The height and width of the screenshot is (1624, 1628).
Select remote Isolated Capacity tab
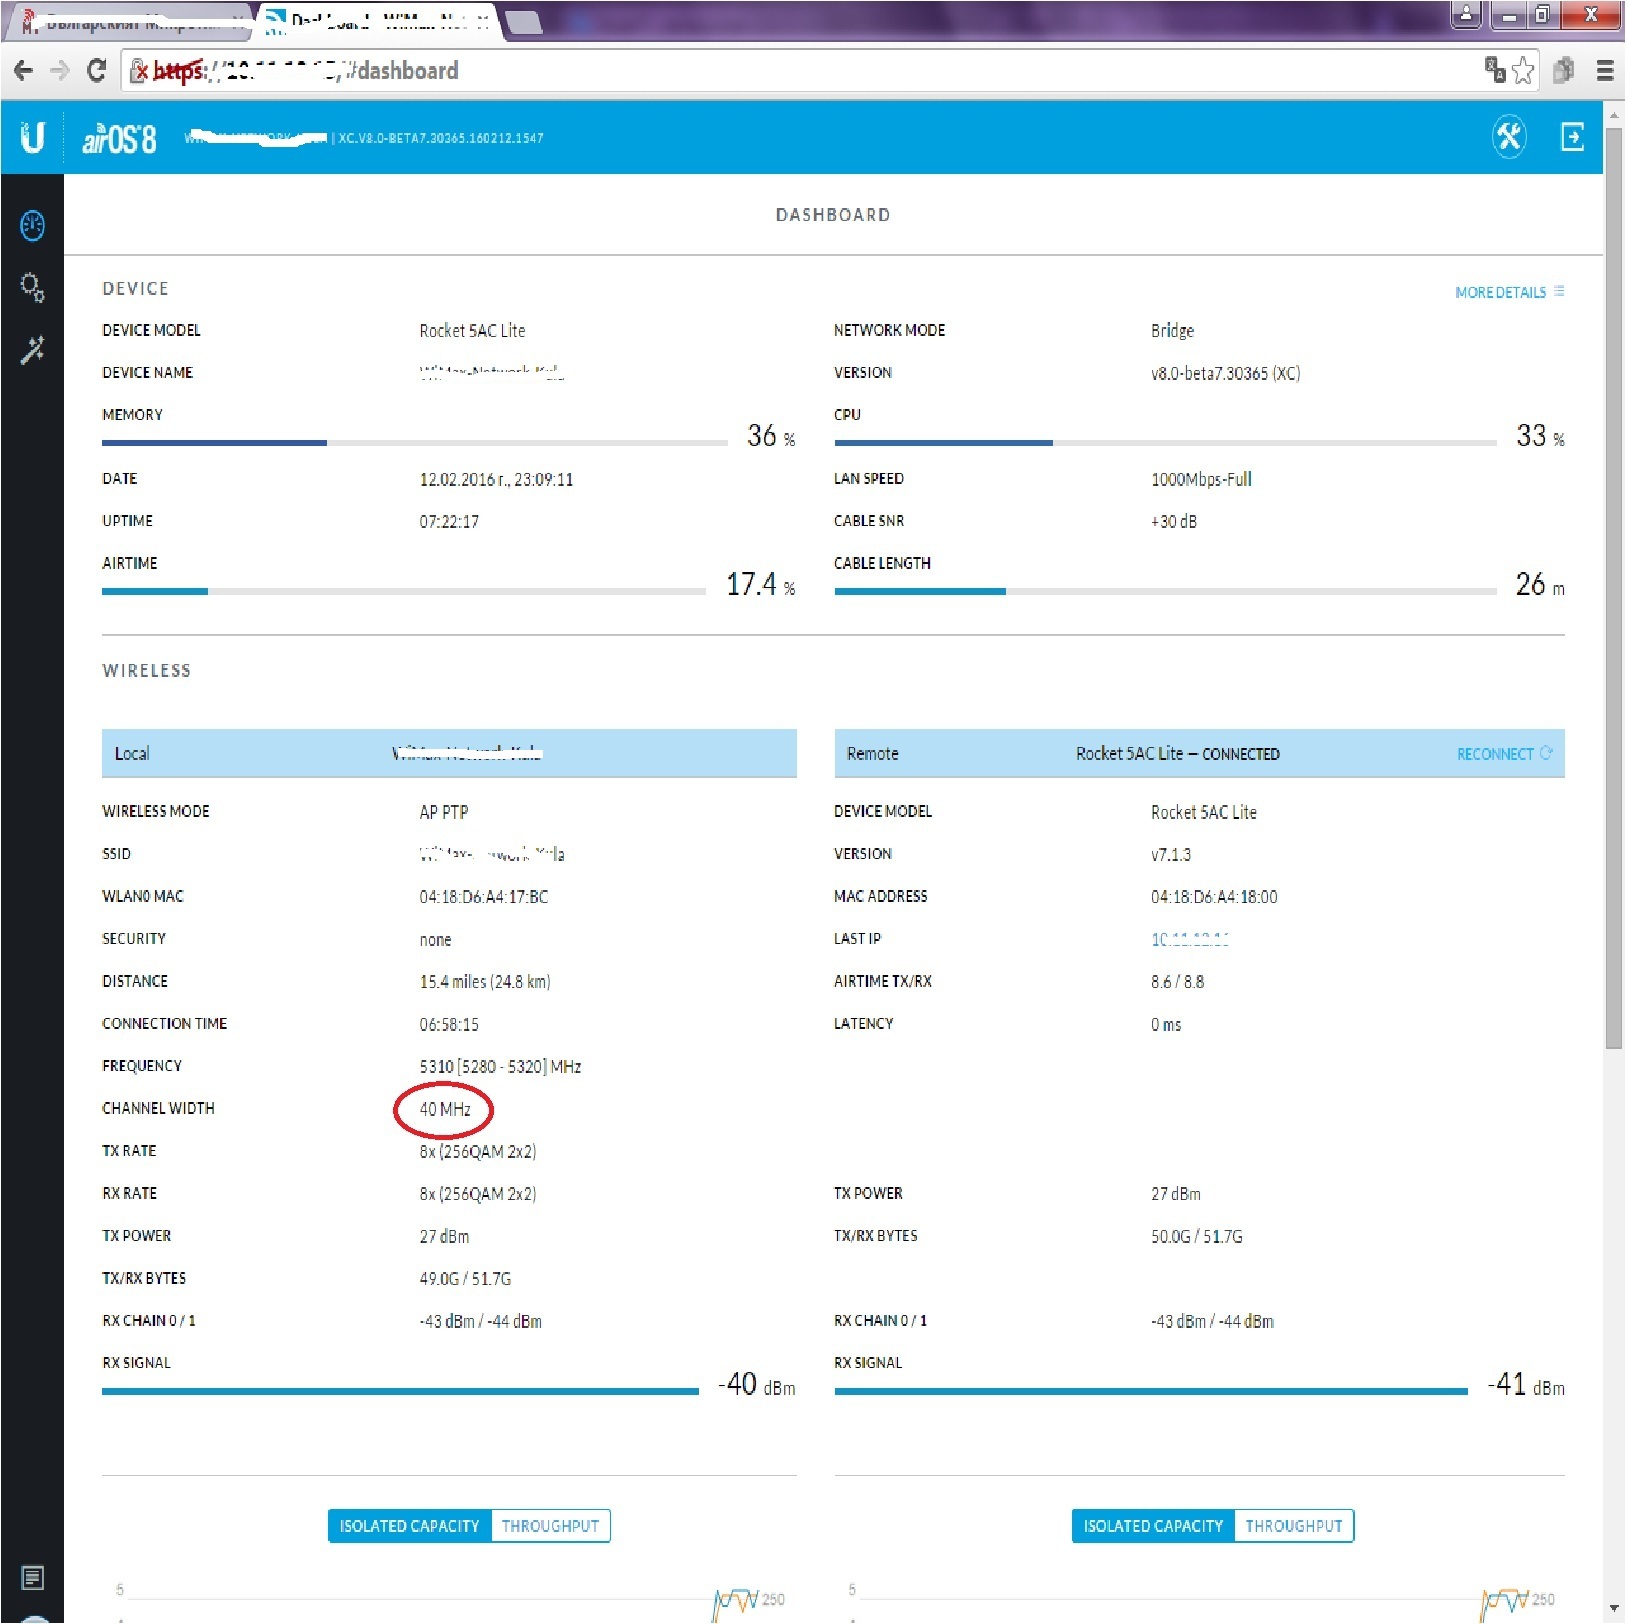(x=1153, y=1526)
